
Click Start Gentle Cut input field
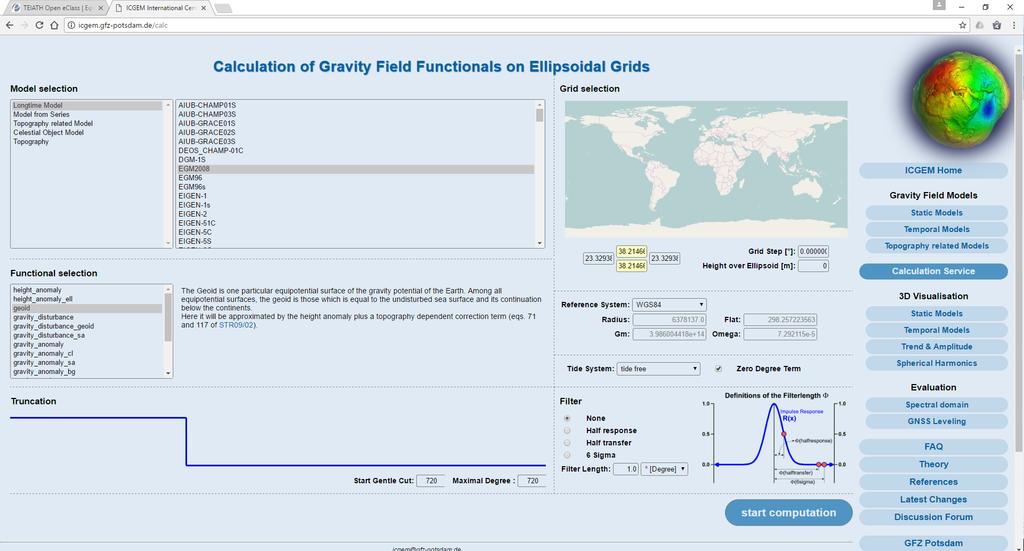pos(431,480)
